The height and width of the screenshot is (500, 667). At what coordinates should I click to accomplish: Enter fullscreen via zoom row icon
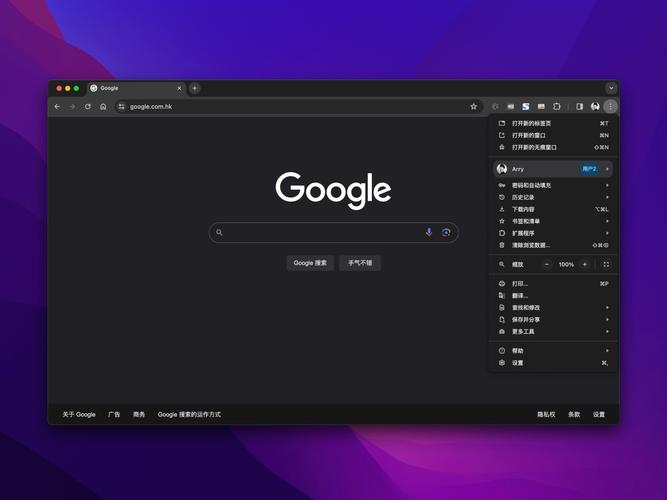pos(606,264)
